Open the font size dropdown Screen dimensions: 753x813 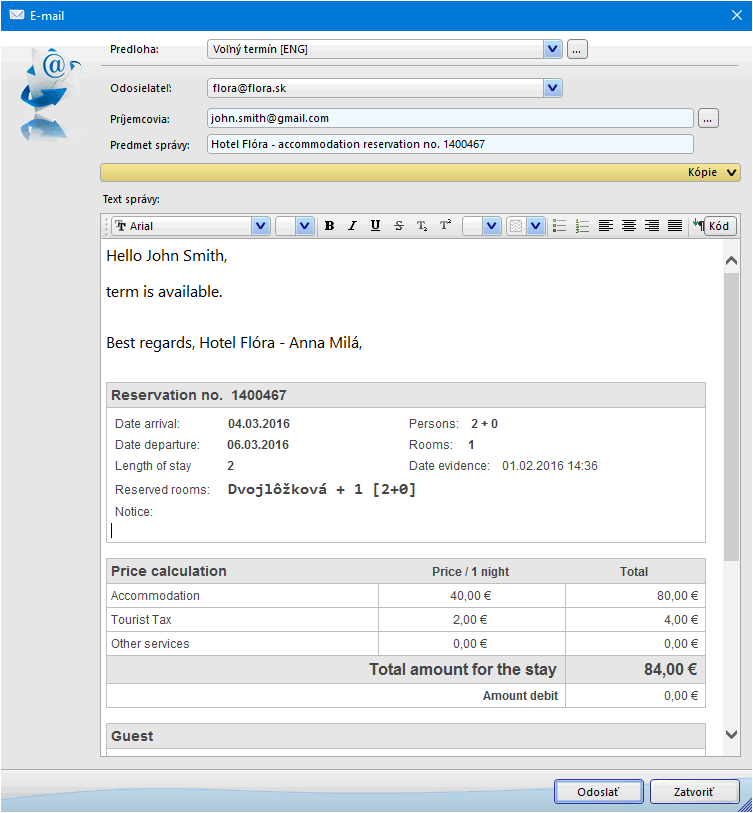tap(305, 226)
